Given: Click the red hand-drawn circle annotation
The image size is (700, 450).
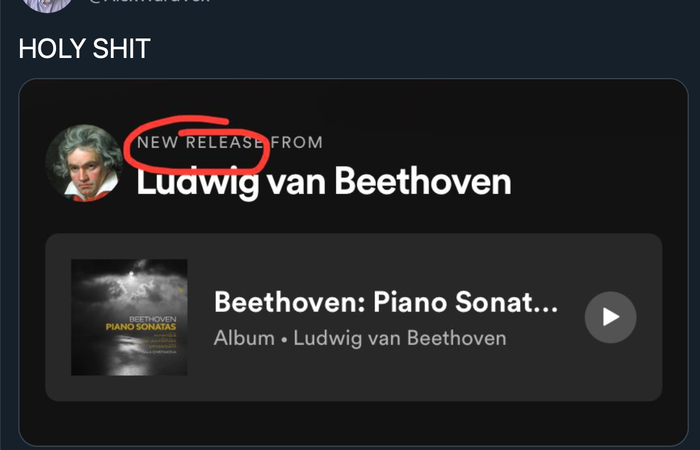Looking at the screenshot, I should (x=196, y=145).
